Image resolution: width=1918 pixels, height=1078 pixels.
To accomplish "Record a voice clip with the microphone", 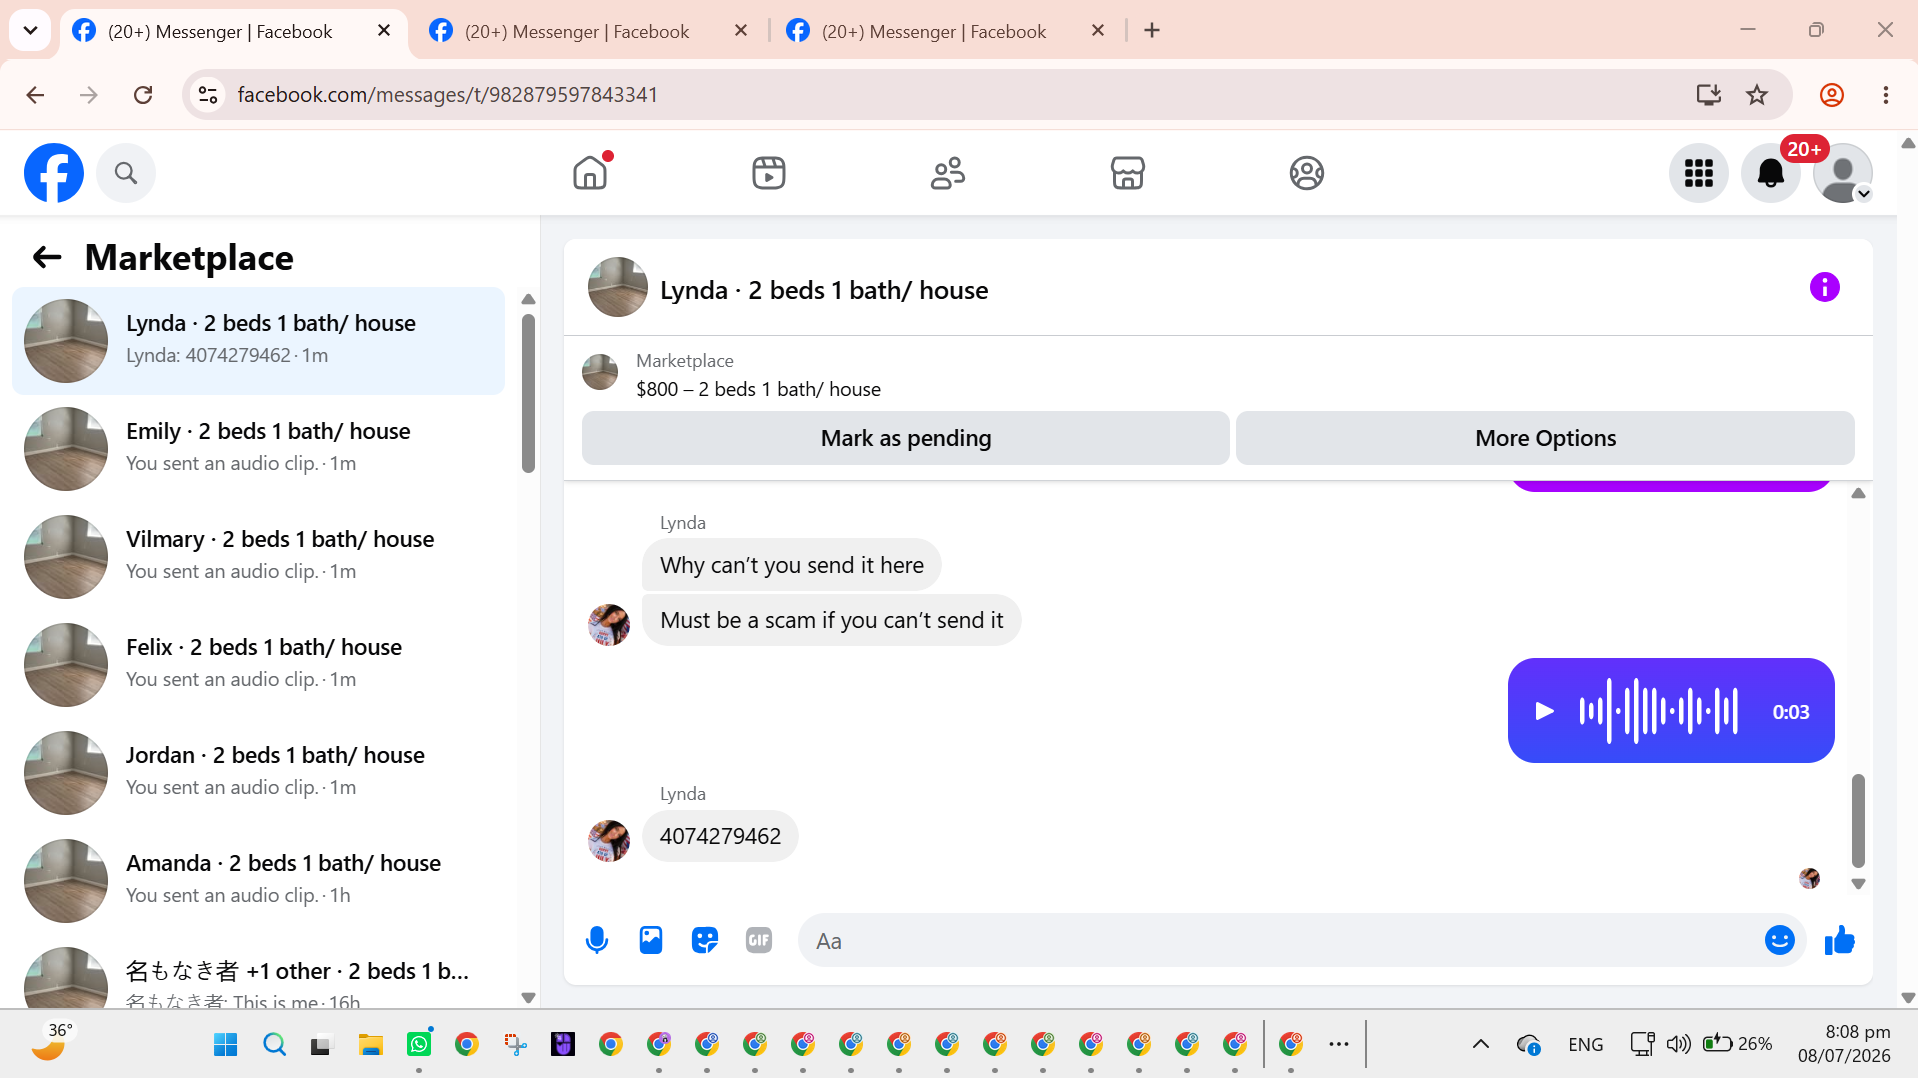I will tap(597, 940).
